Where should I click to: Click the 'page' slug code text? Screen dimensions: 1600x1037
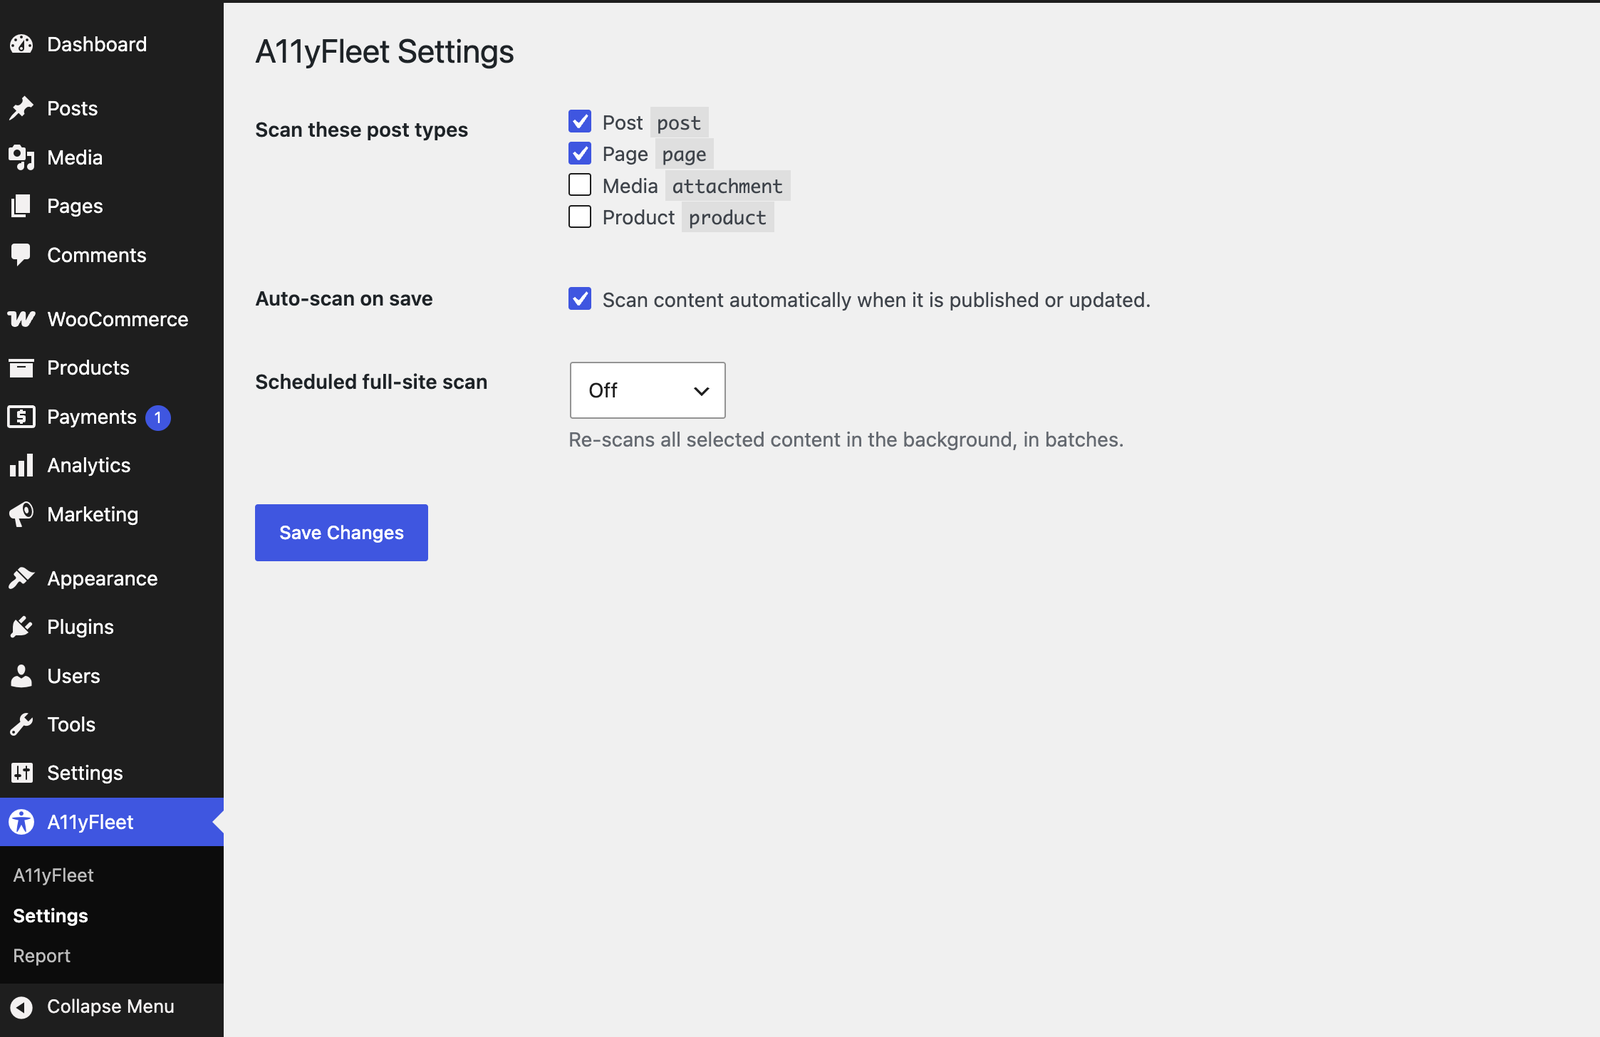tap(684, 154)
